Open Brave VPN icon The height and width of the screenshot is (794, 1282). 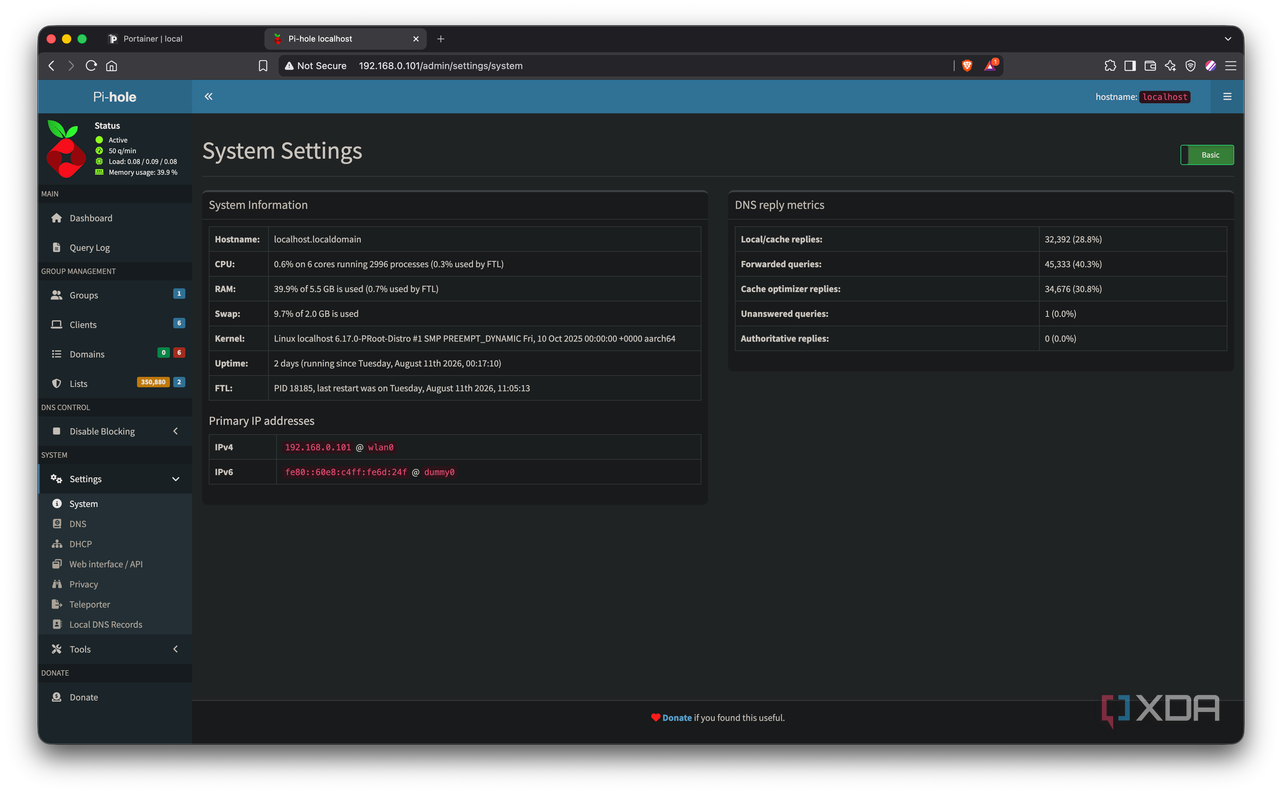1190,66
